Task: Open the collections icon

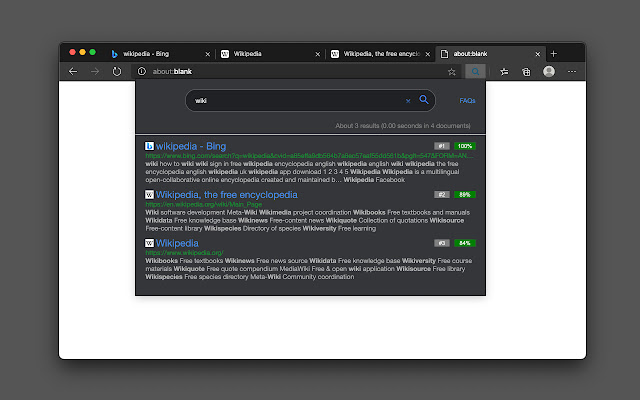Action: click(x=527, y=72)
